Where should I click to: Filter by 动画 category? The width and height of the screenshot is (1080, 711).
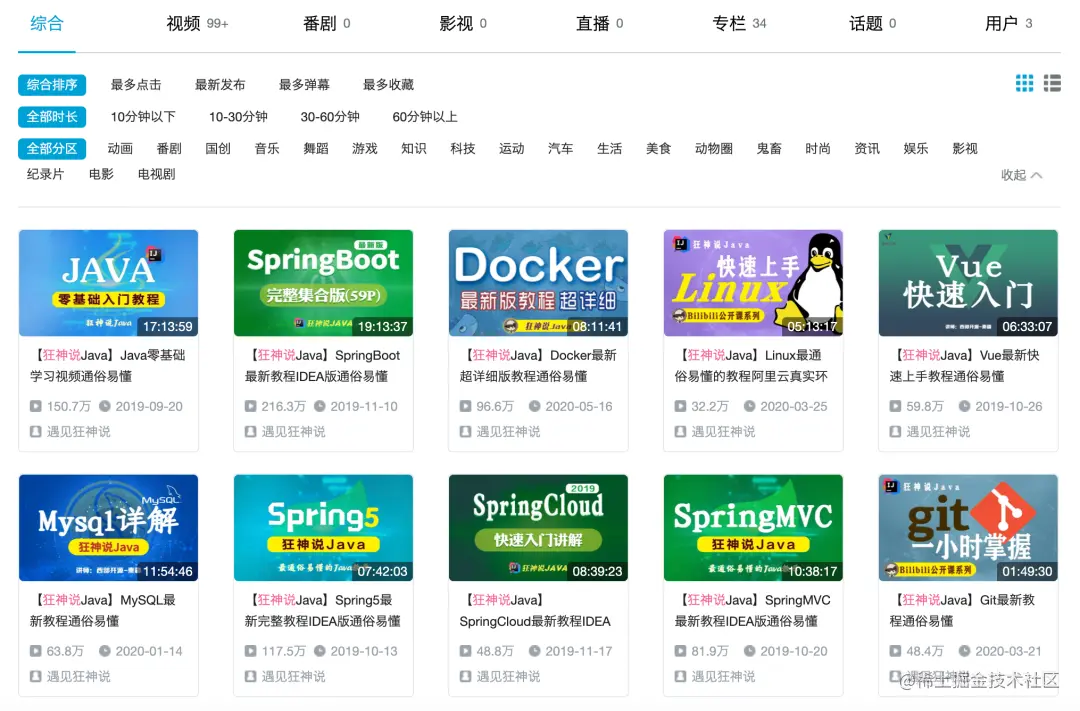coord(120,148)
